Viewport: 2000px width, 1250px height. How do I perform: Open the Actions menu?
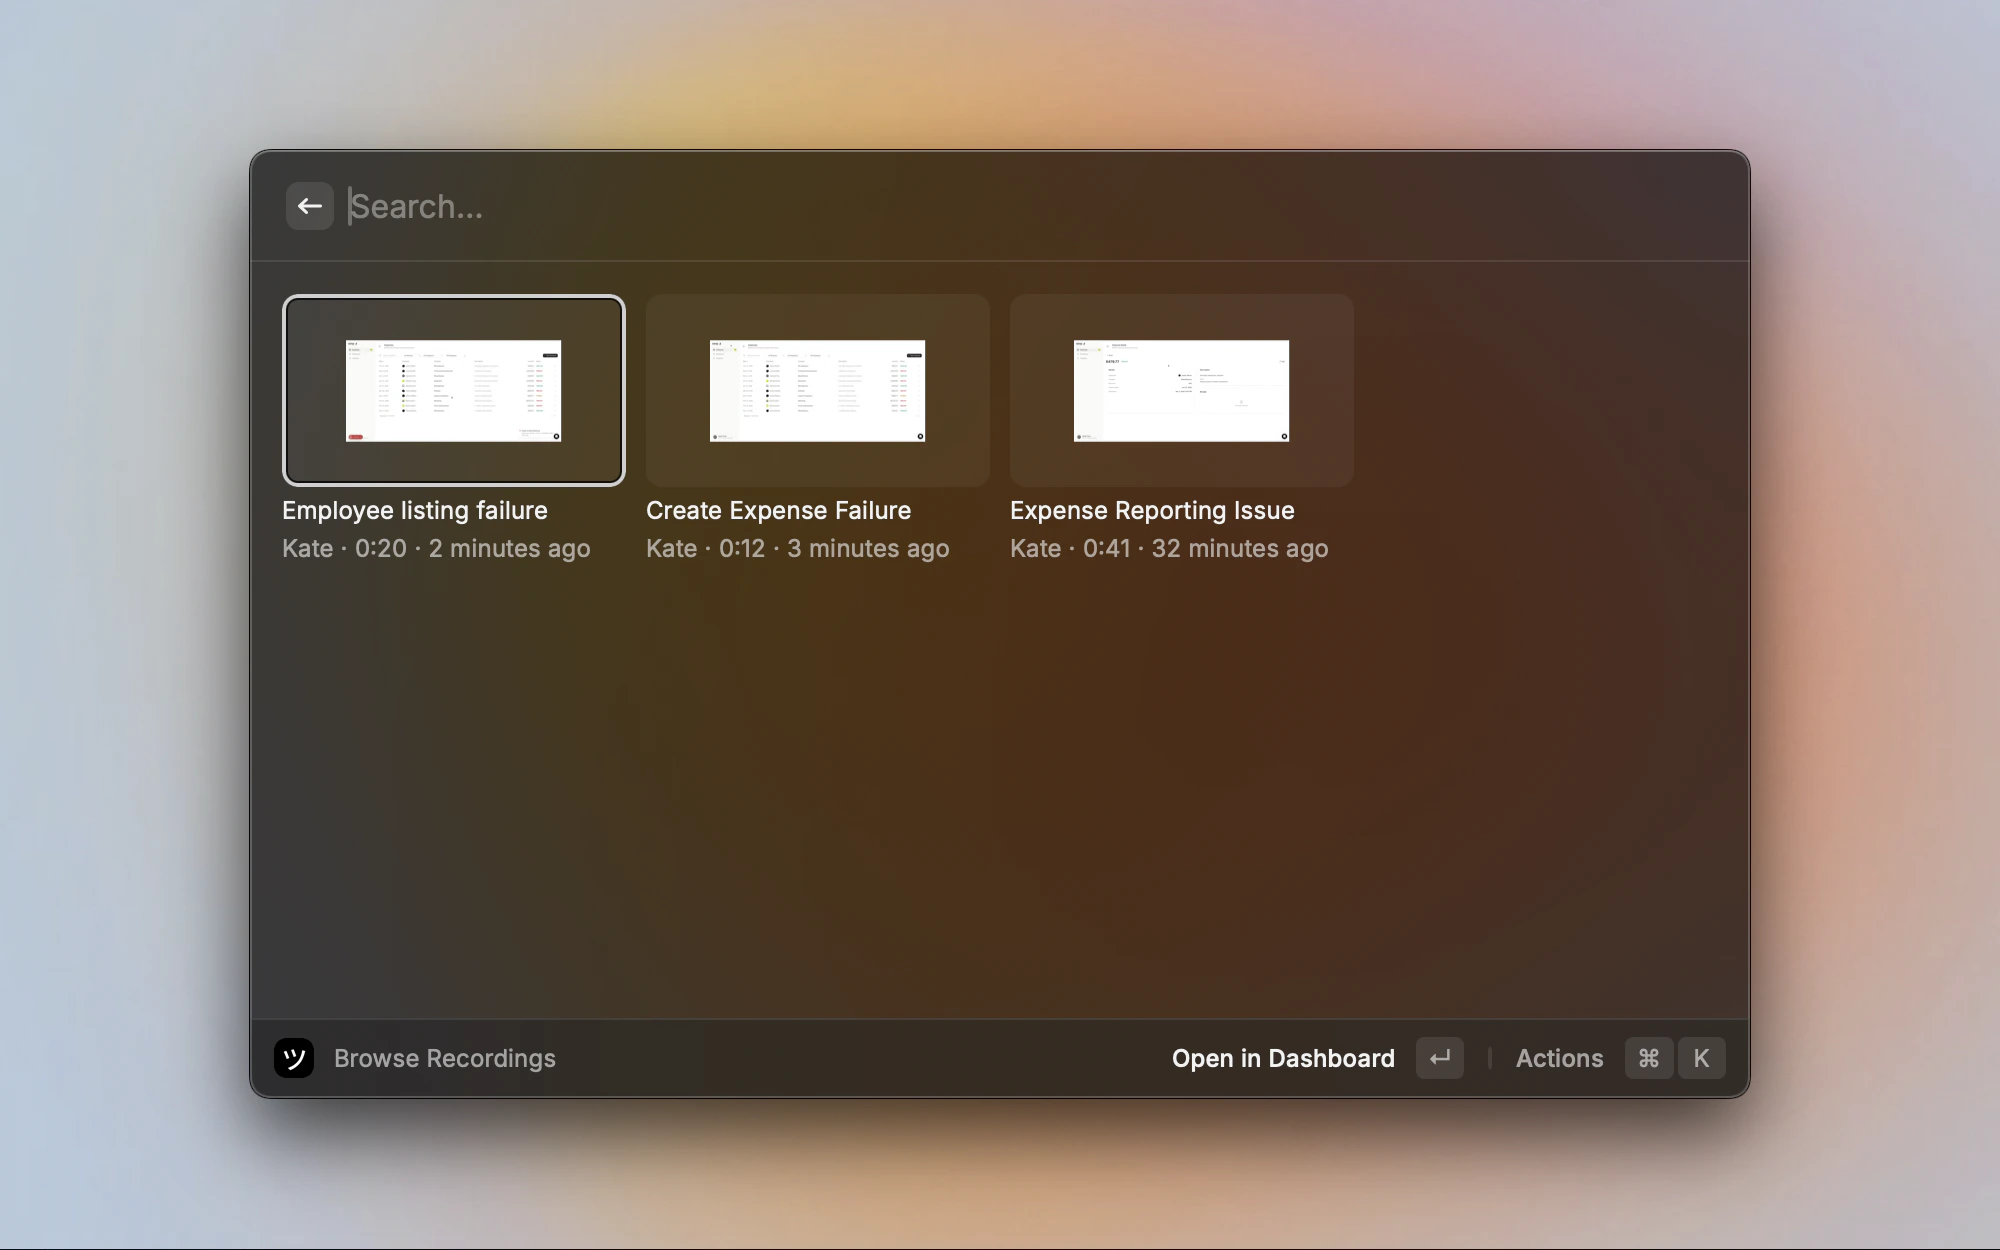coord(1559,1058)
